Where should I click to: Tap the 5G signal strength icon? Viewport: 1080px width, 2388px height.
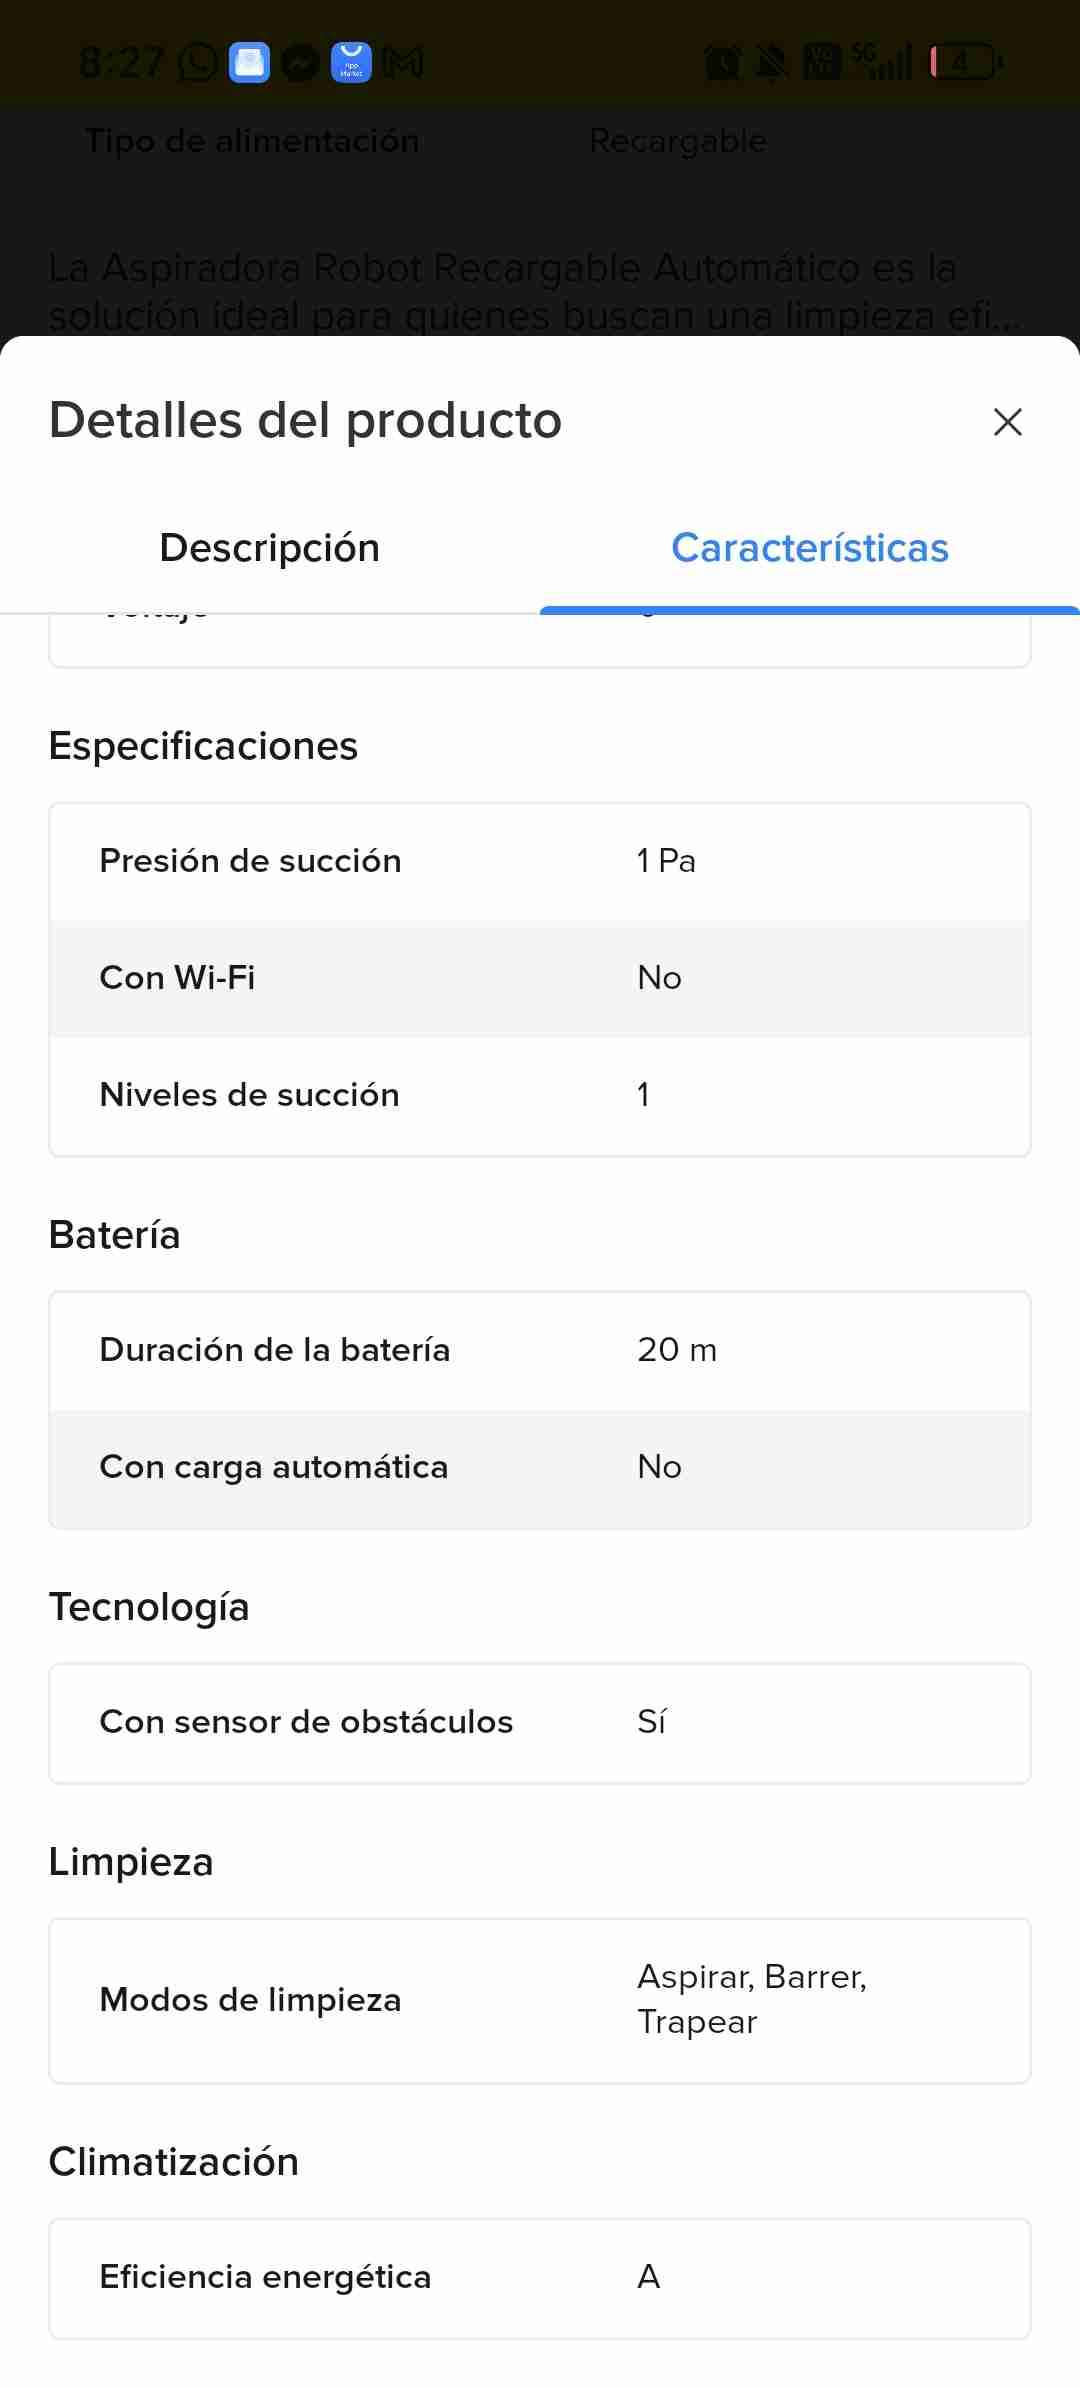882,62
